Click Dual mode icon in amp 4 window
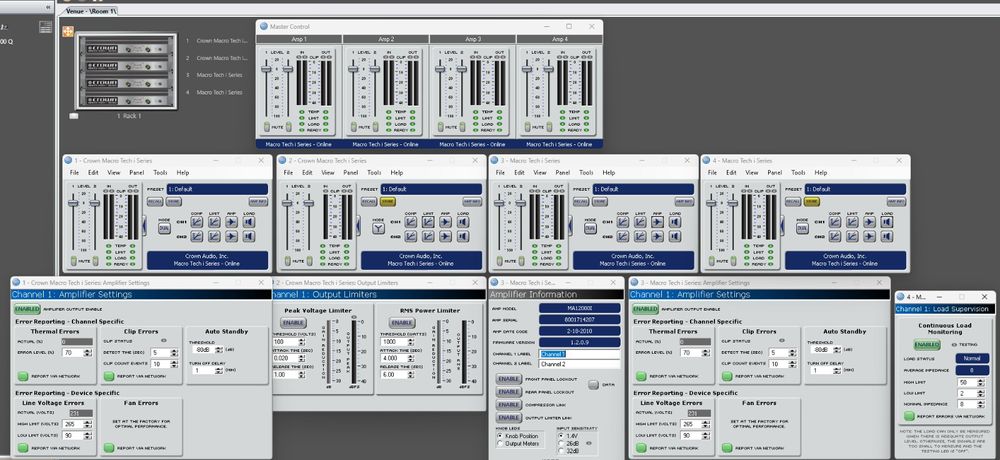 coord(802,229)
